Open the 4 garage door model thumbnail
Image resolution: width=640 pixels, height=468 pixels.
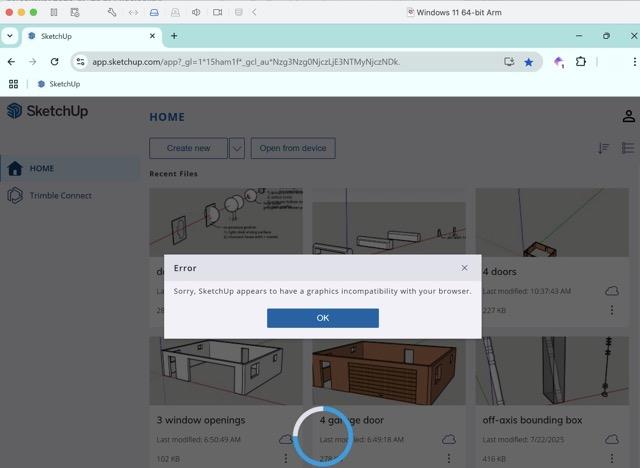point(389,371)
